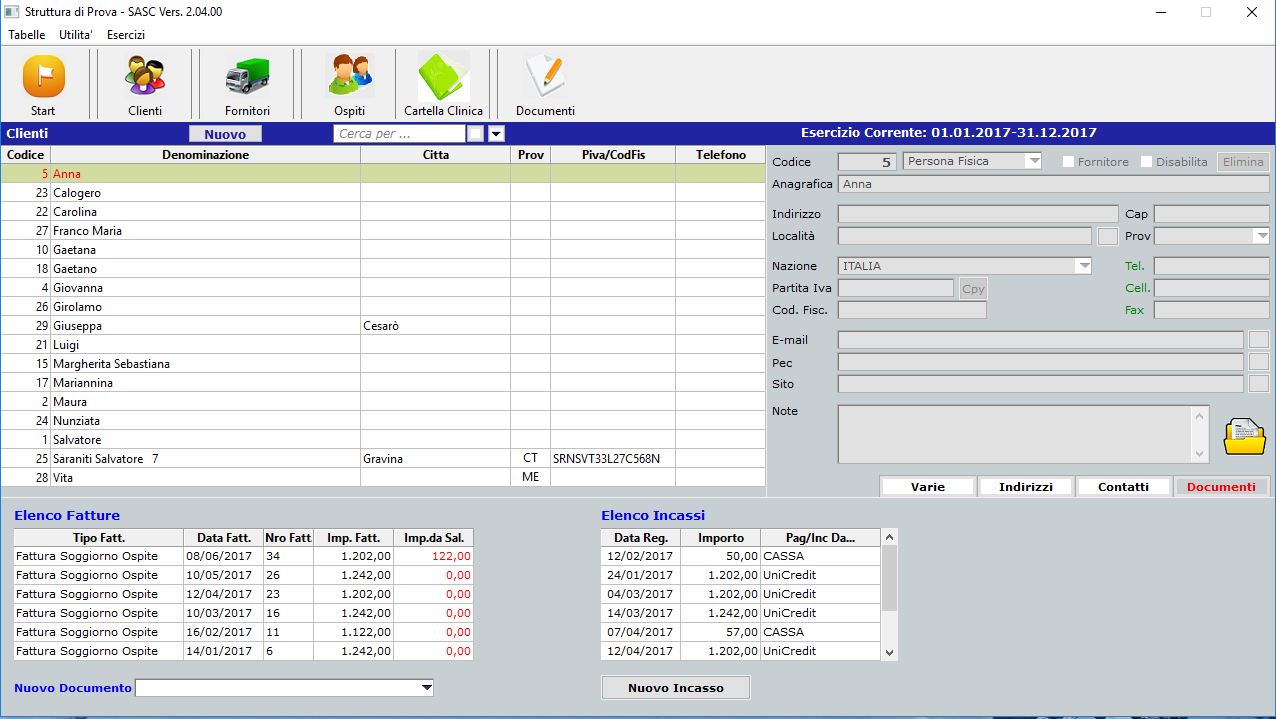Open the Clienti toolbar icon

click(145, 77)
